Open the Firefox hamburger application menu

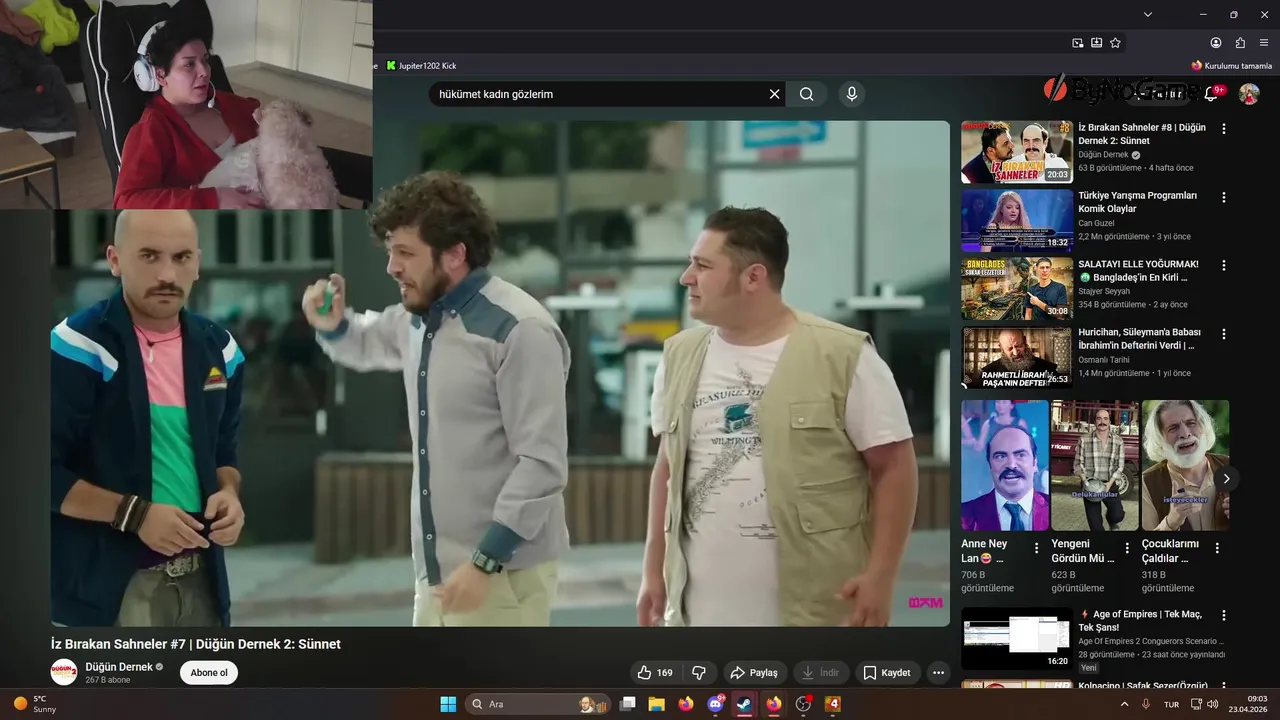click(x=1265, y=43)
